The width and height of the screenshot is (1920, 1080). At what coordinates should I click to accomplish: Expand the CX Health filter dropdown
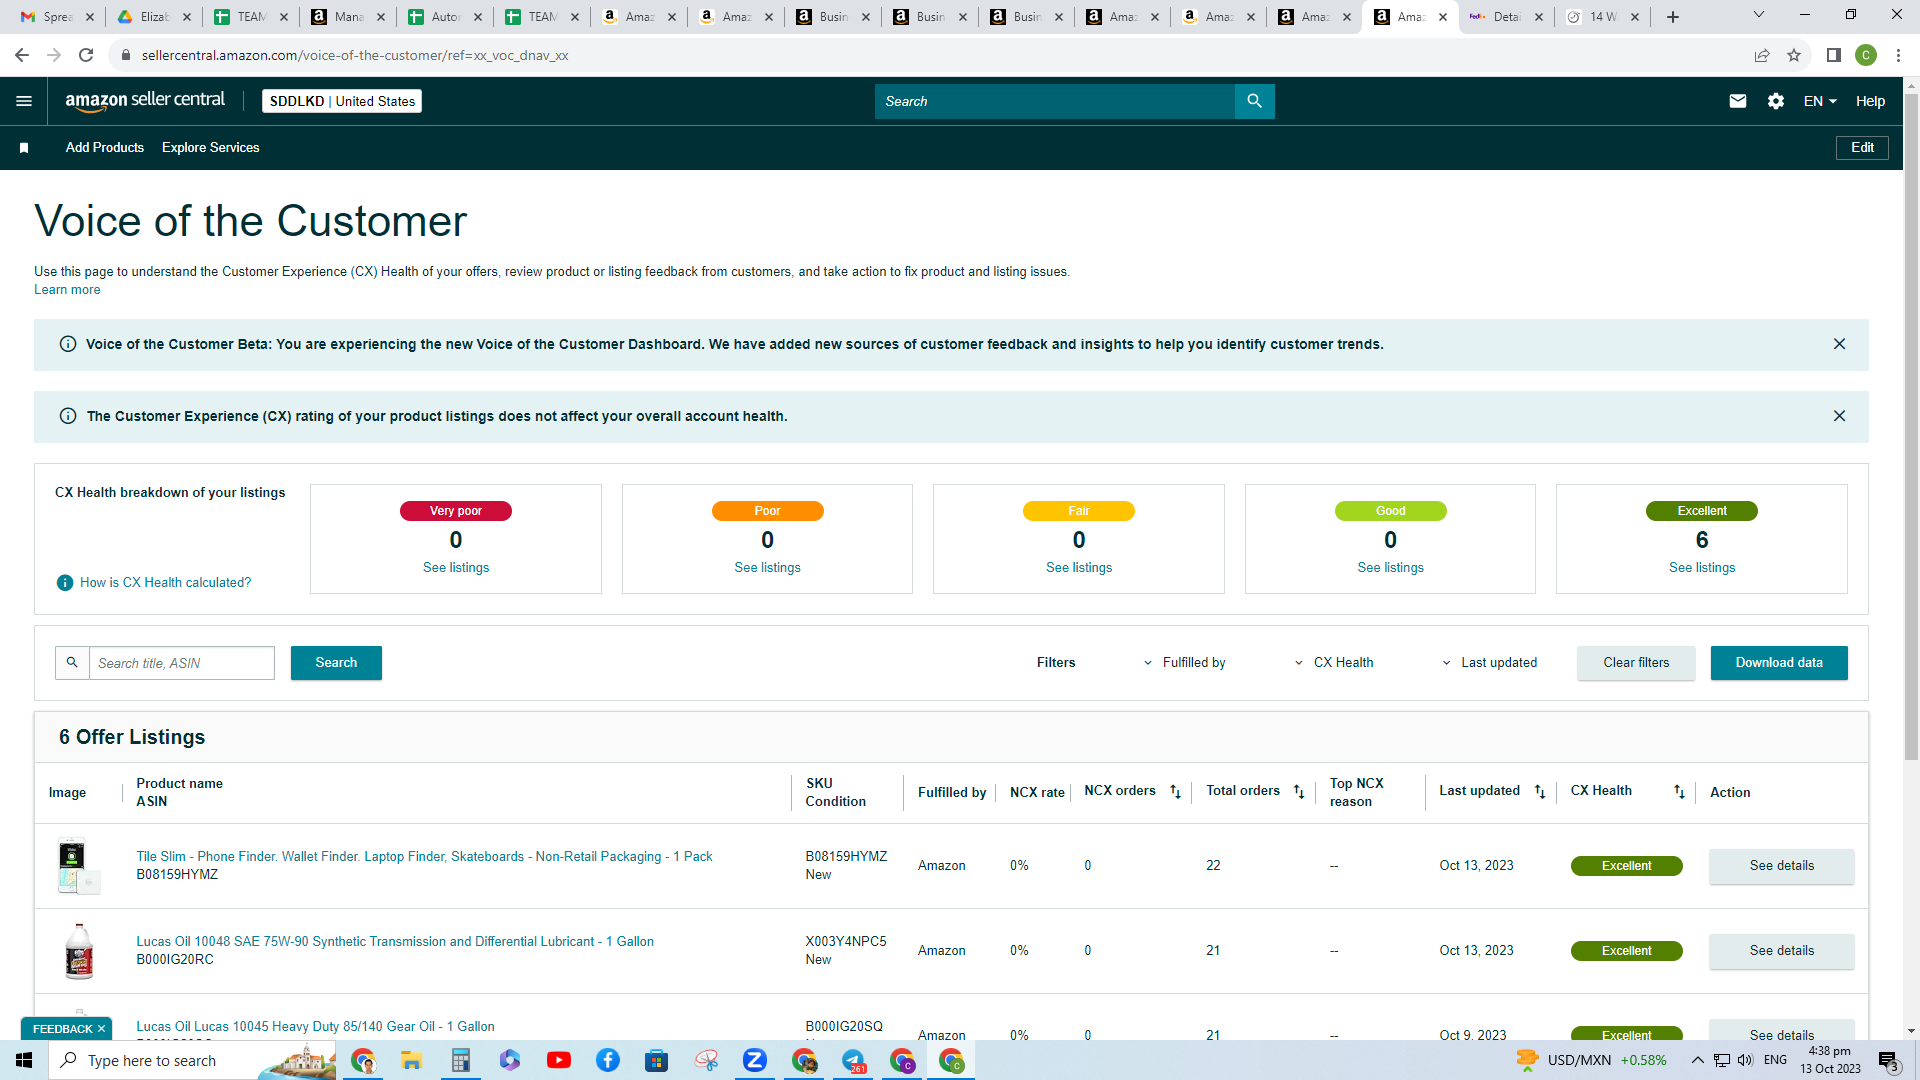coord(1334,663)
